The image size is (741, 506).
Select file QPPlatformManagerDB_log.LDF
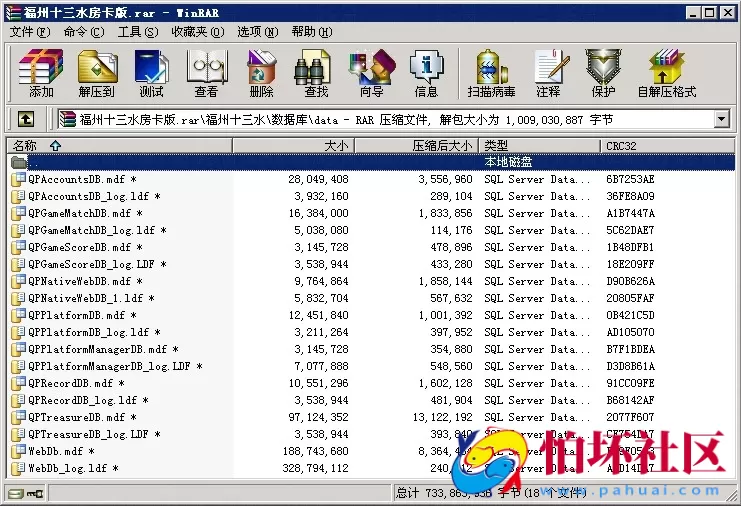tap(115, 366)
